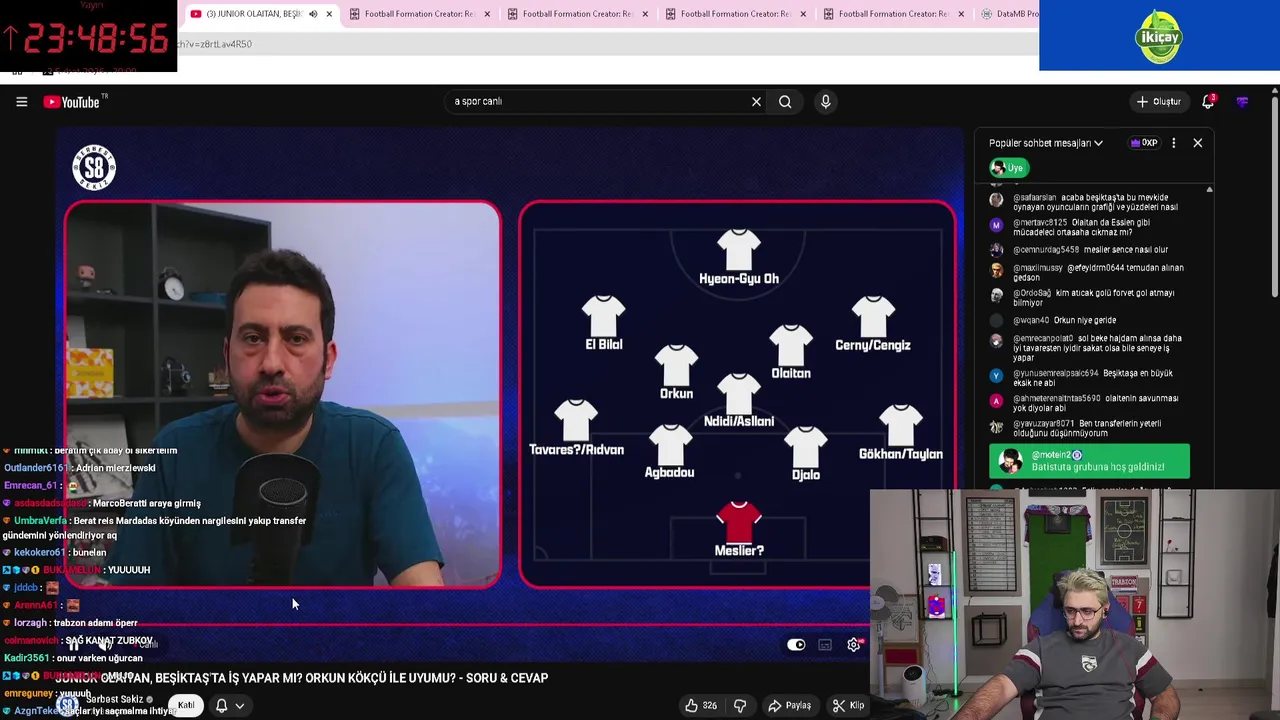The width and height of the screenshot is (1280, 720).
Task: Open live chat three-dot options menu
Action: pyautogui.click(x=1173, y=143)
